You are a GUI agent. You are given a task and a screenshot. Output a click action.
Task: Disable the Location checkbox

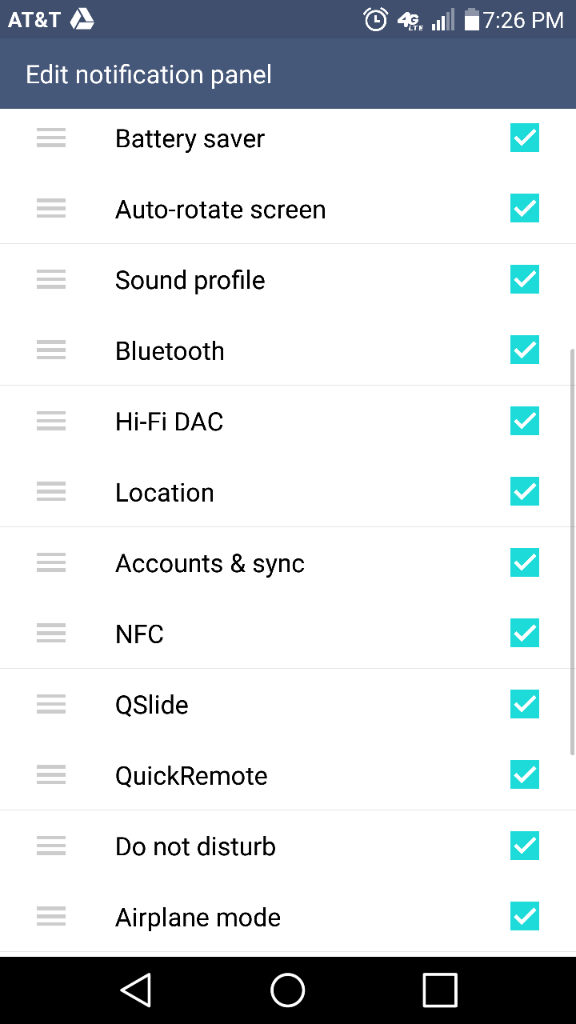click(x=524, y=492)
